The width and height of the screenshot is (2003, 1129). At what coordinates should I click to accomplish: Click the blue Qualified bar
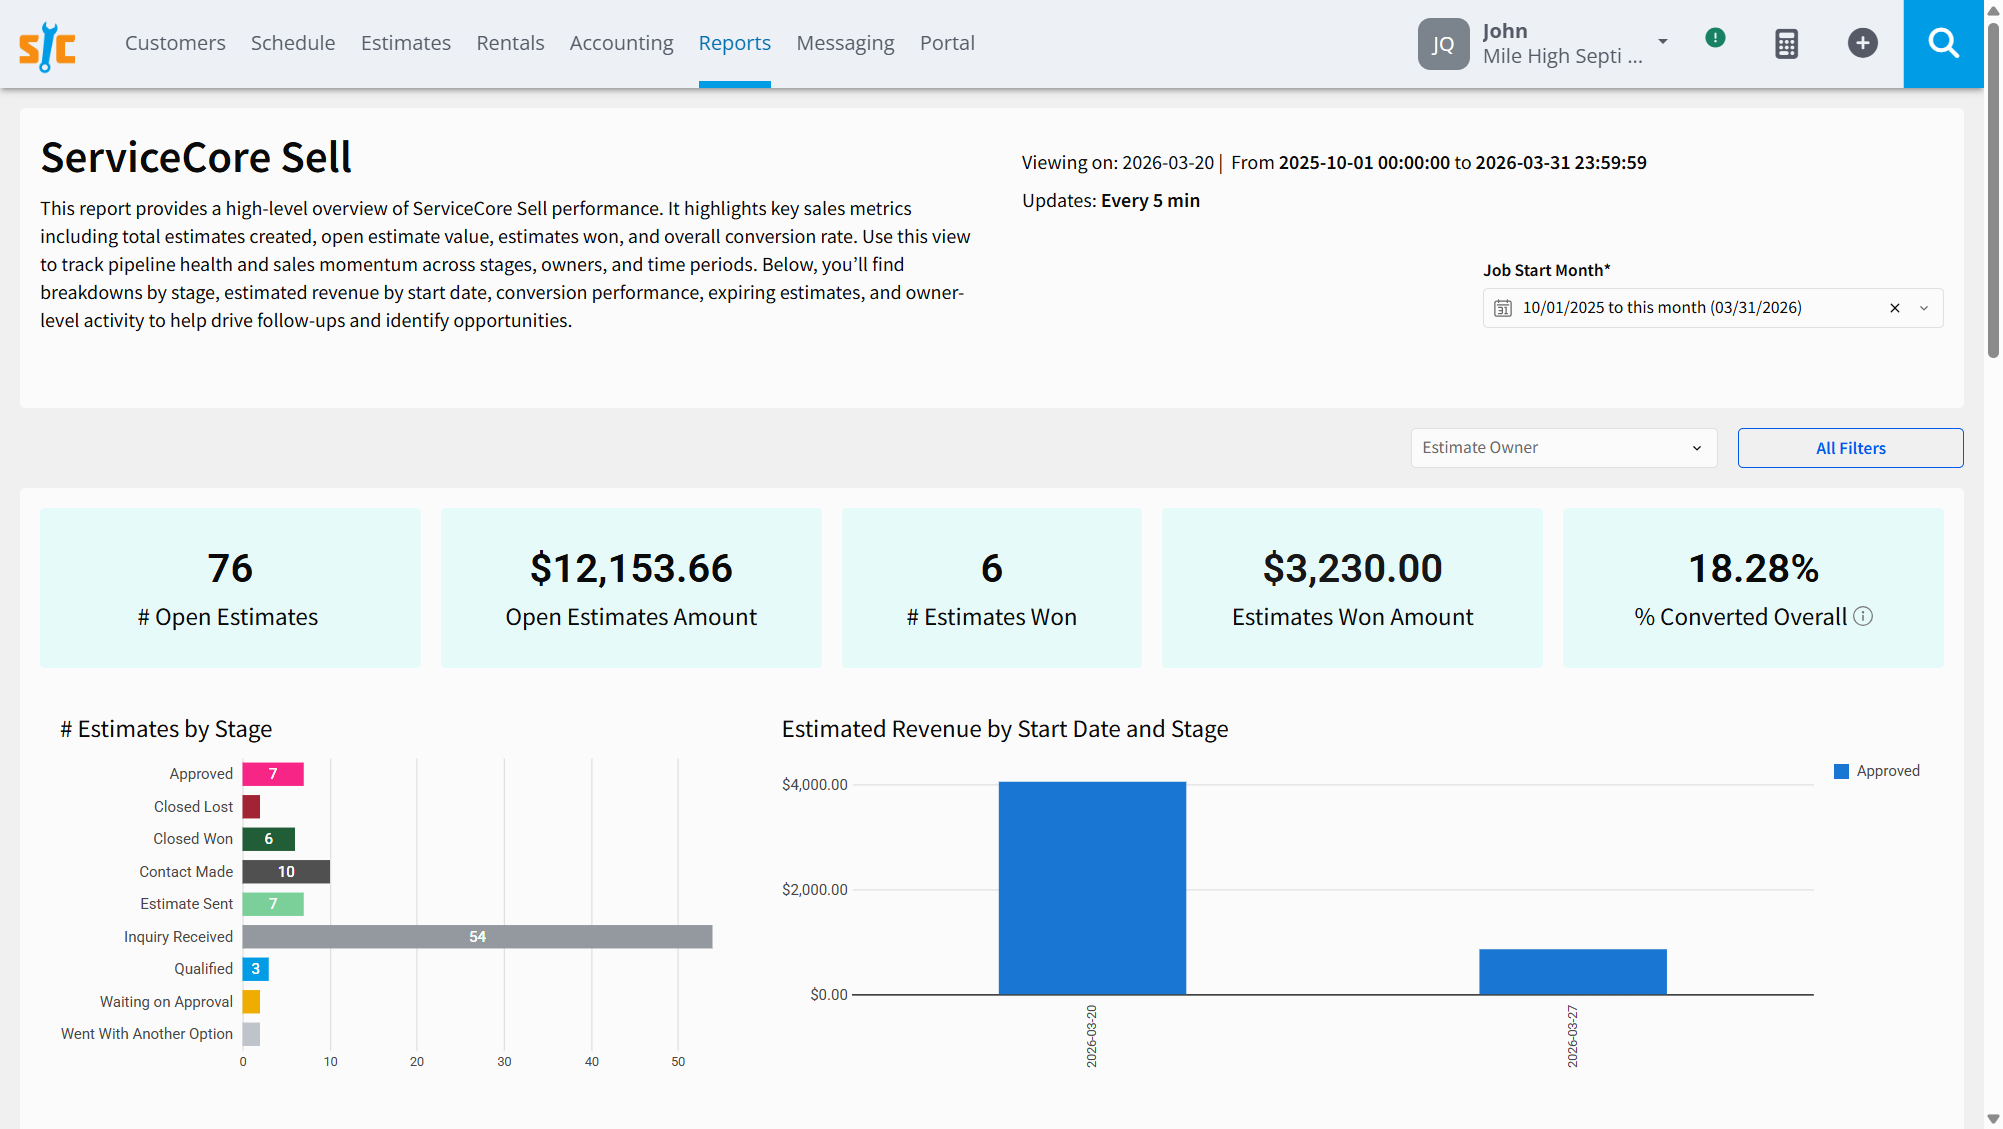pos(256,969)
